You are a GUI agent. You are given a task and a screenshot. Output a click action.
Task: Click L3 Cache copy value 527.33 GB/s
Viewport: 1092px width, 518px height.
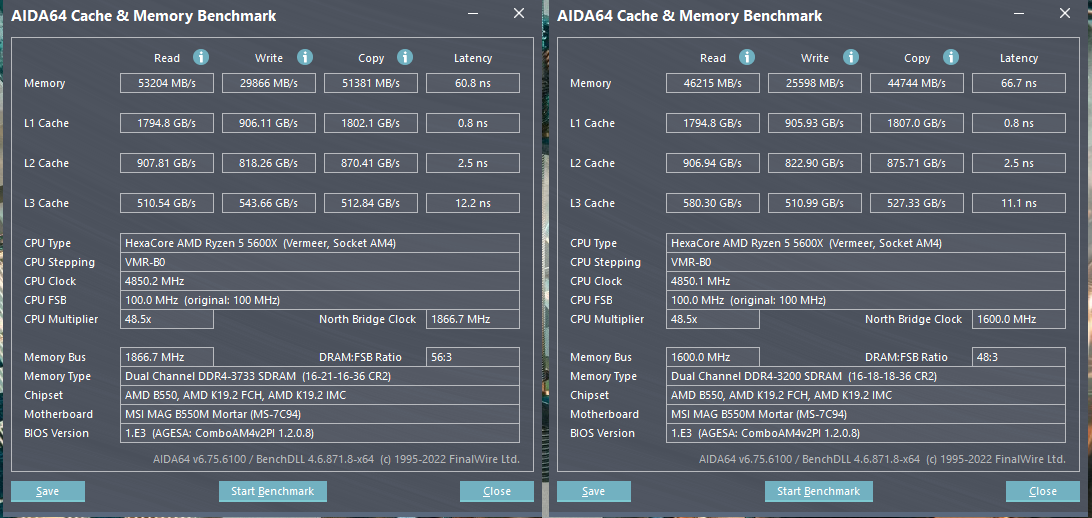pos(916,203)
